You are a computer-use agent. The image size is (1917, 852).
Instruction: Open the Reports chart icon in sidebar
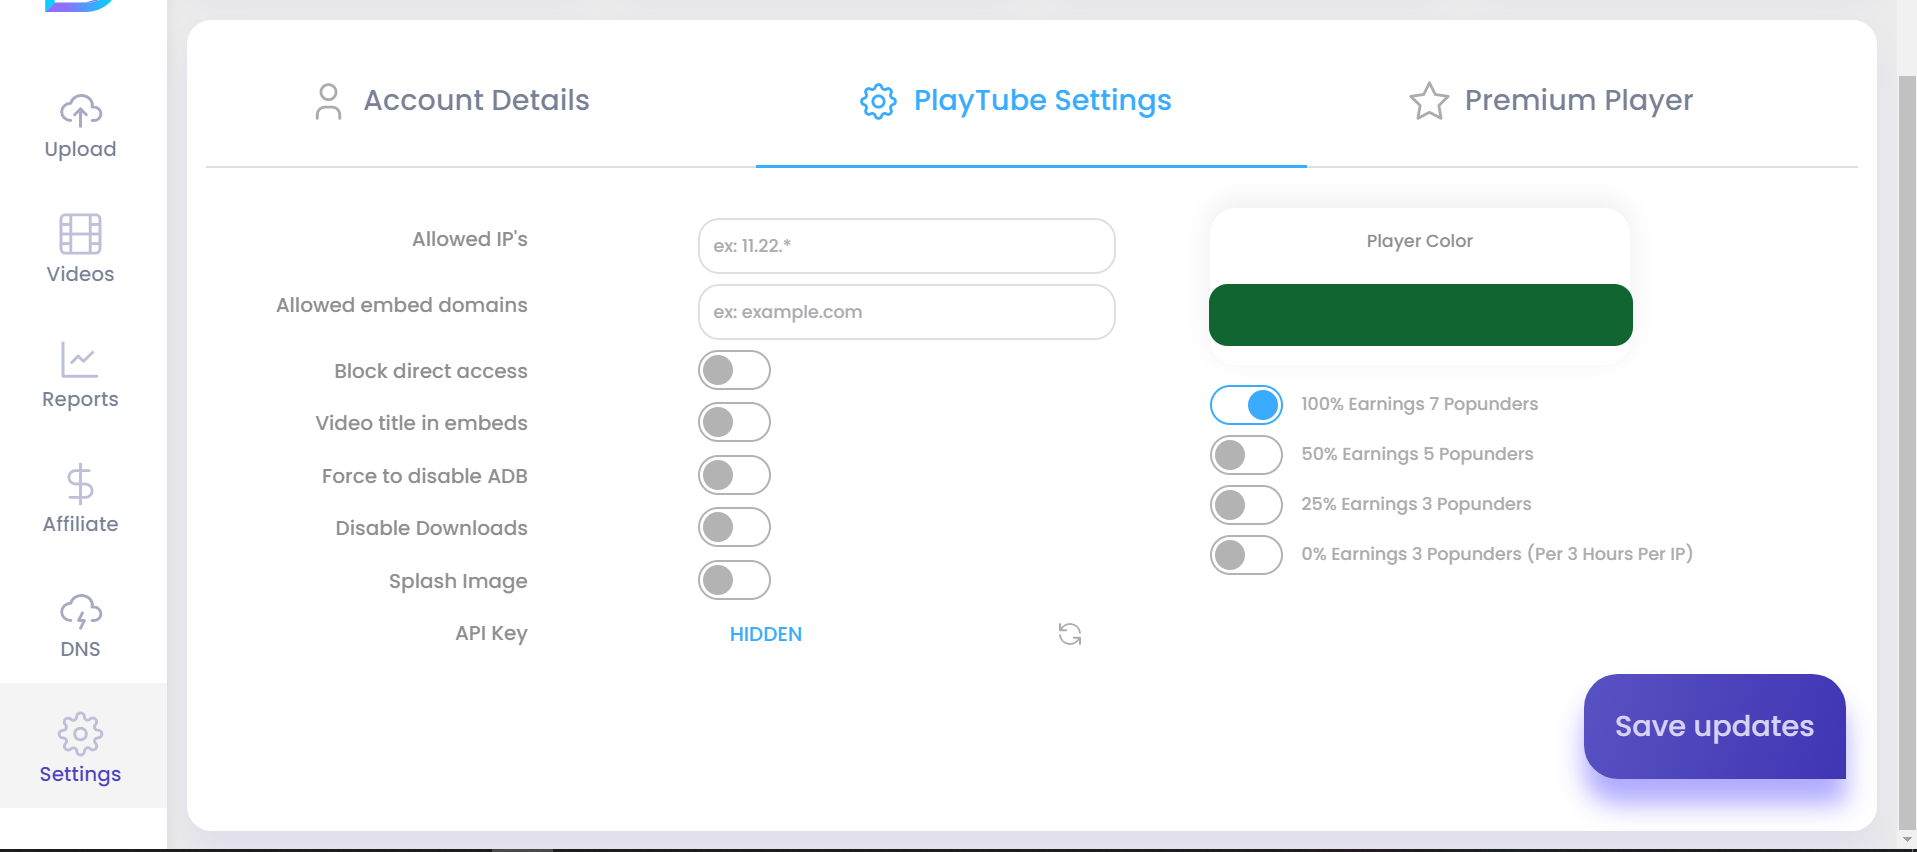pyautogui.click(x=80, y=360)
